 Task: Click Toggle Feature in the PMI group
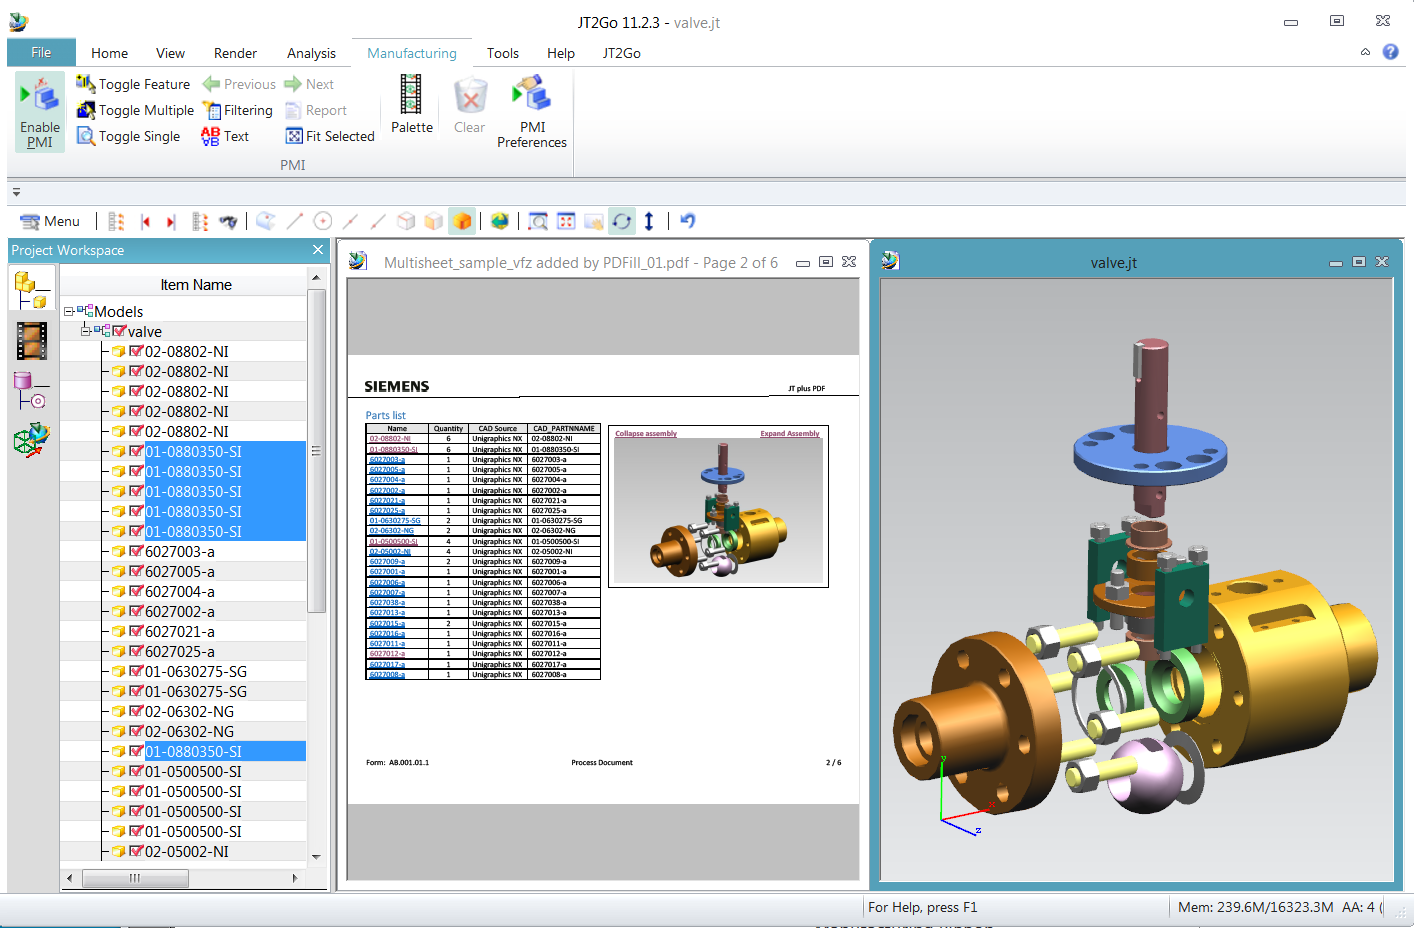point(133,84)
